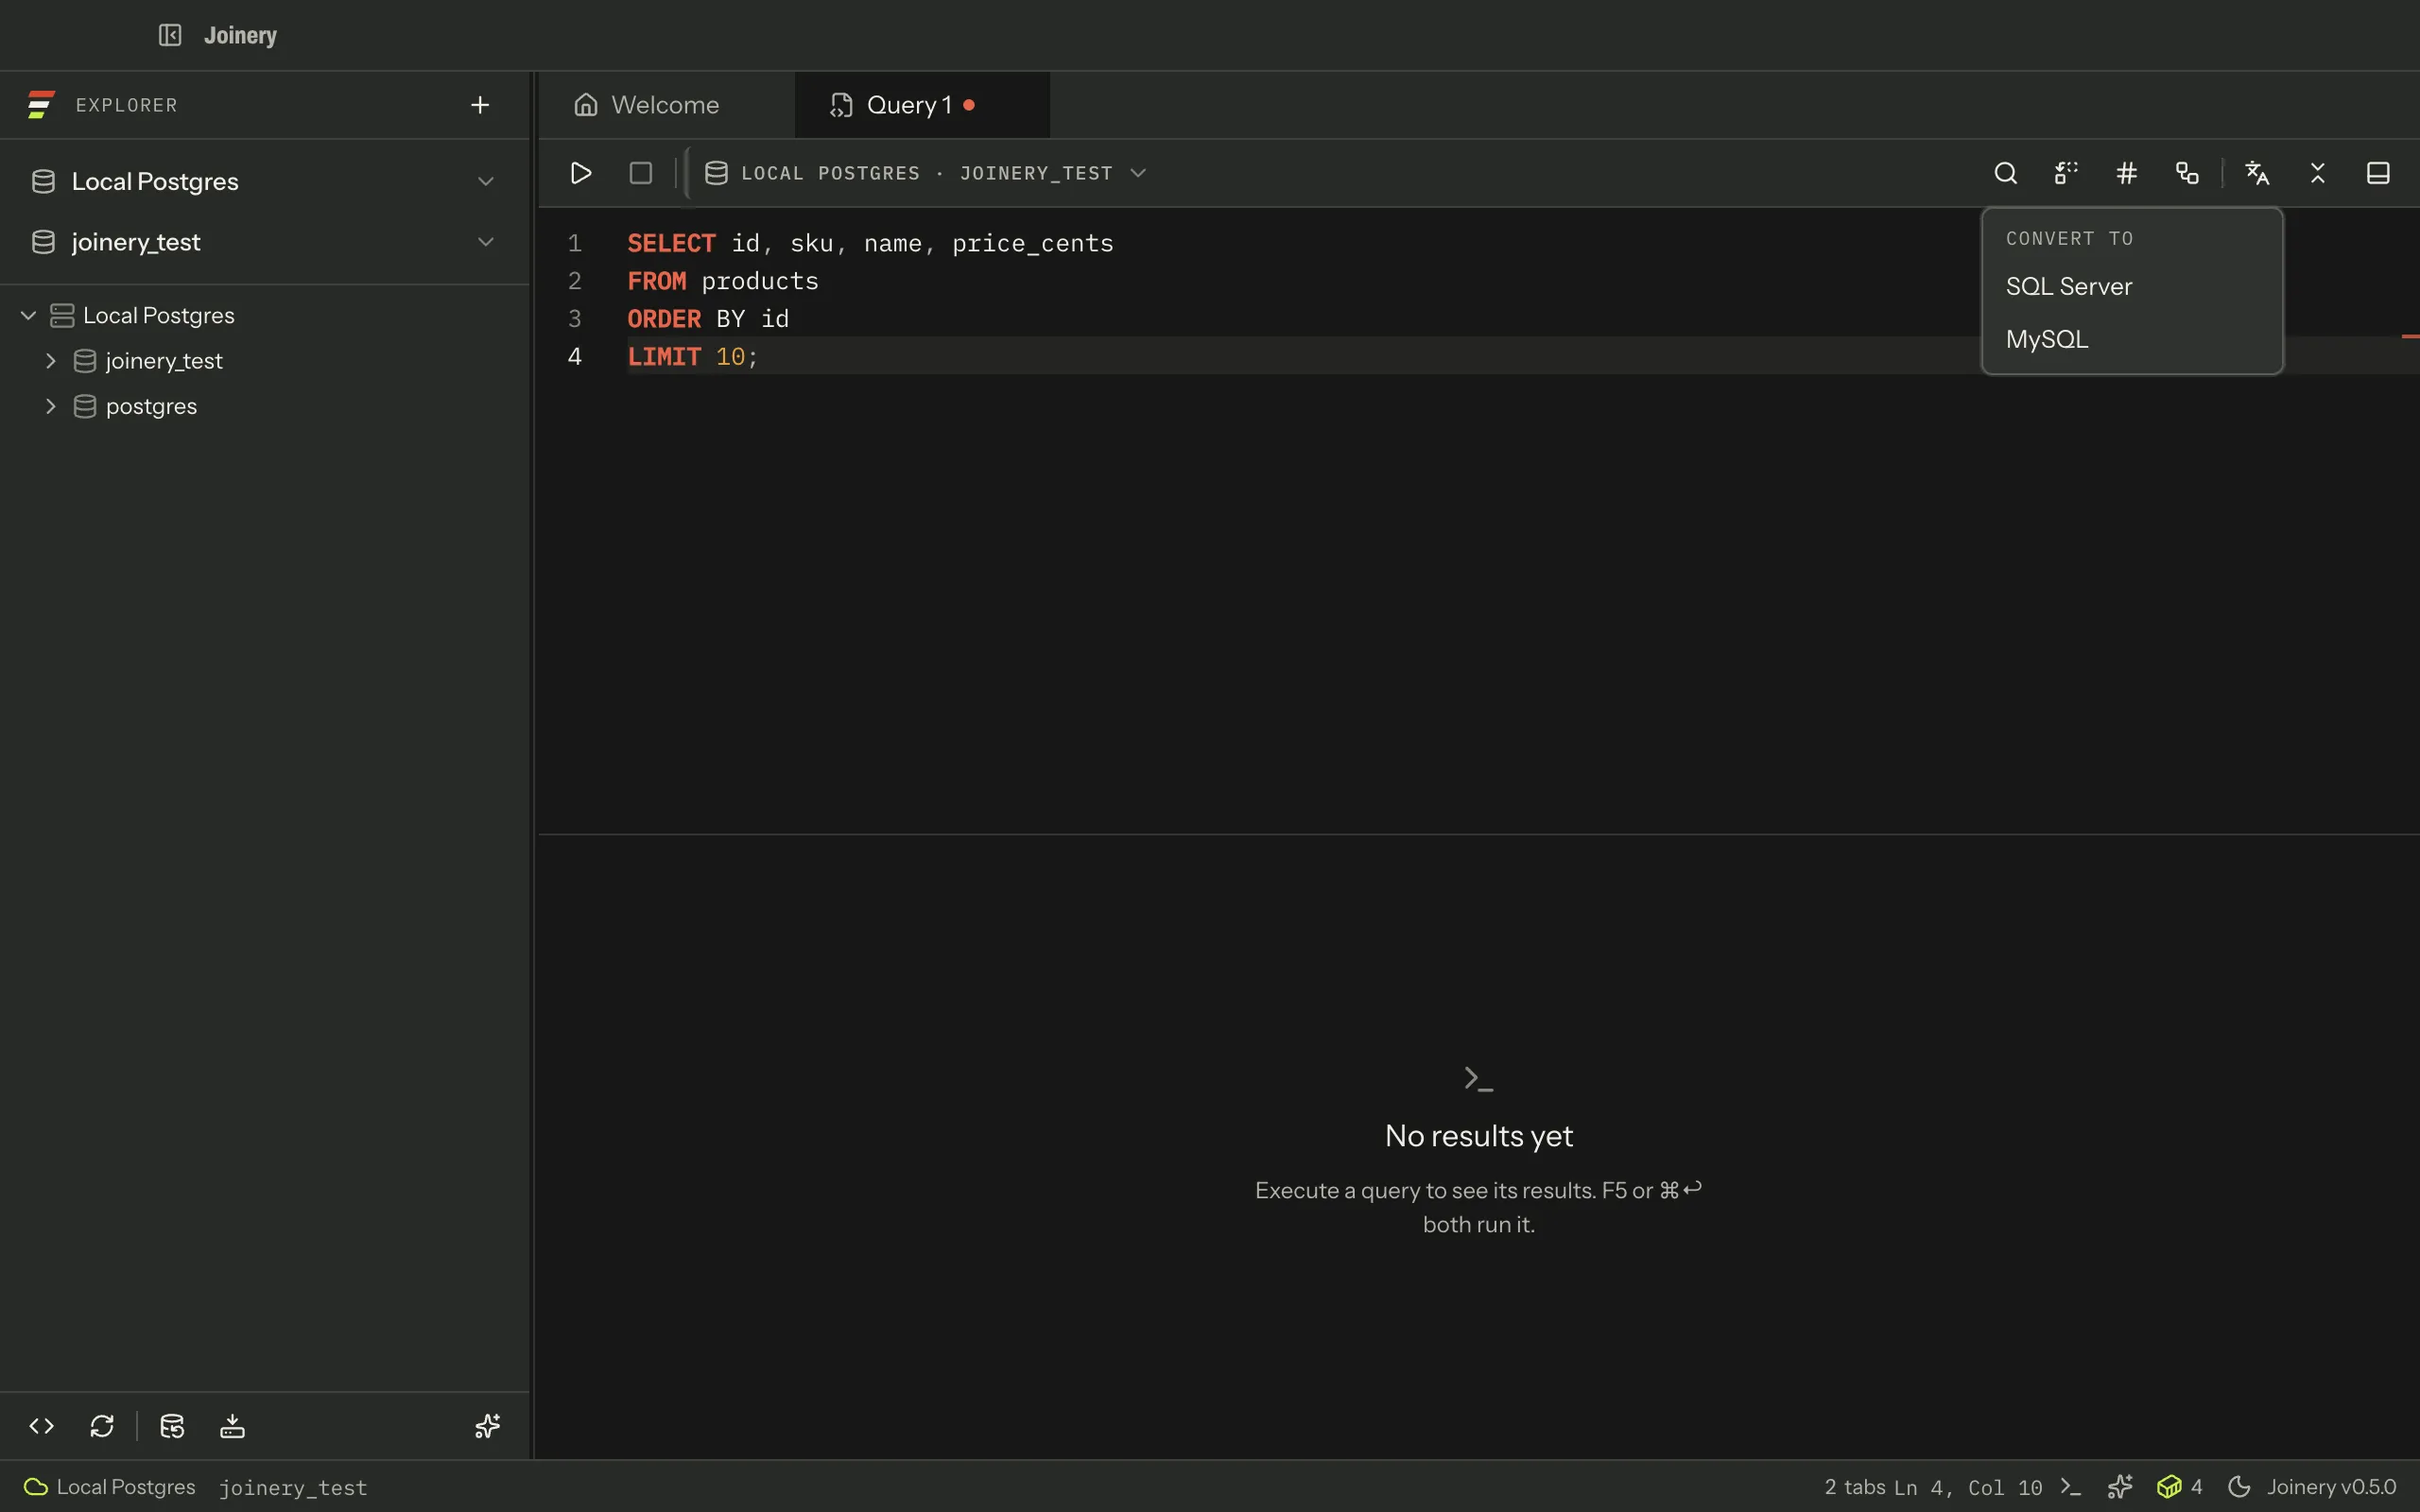This screenshot has width=2420, height=1512.
Task: Click the Joinery title in the window header
Action: click(240, 35)
